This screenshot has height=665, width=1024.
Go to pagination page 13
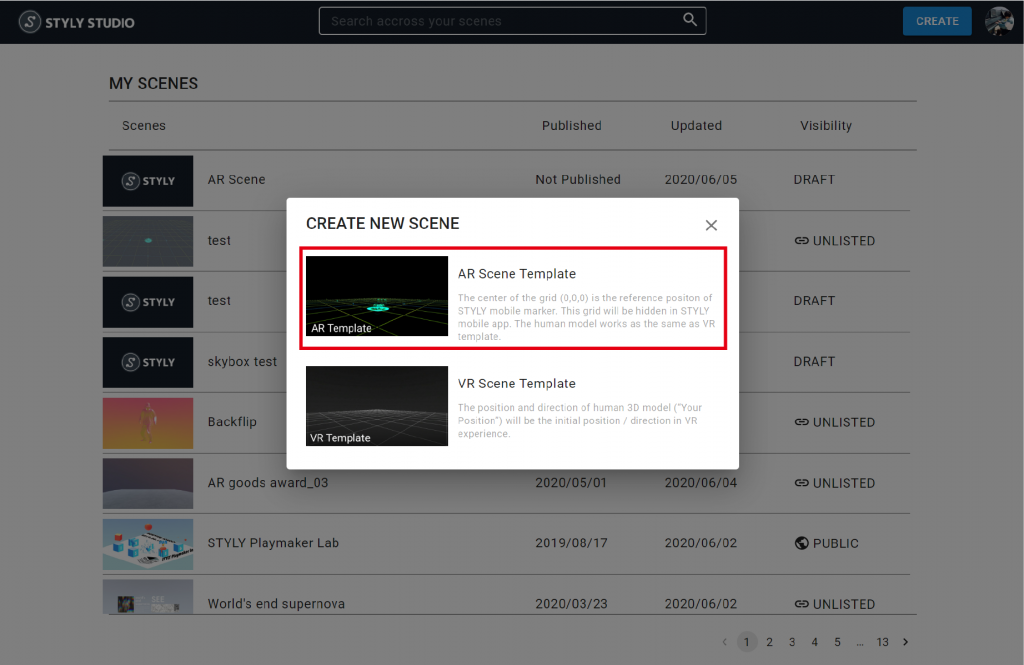click(882, 642)
